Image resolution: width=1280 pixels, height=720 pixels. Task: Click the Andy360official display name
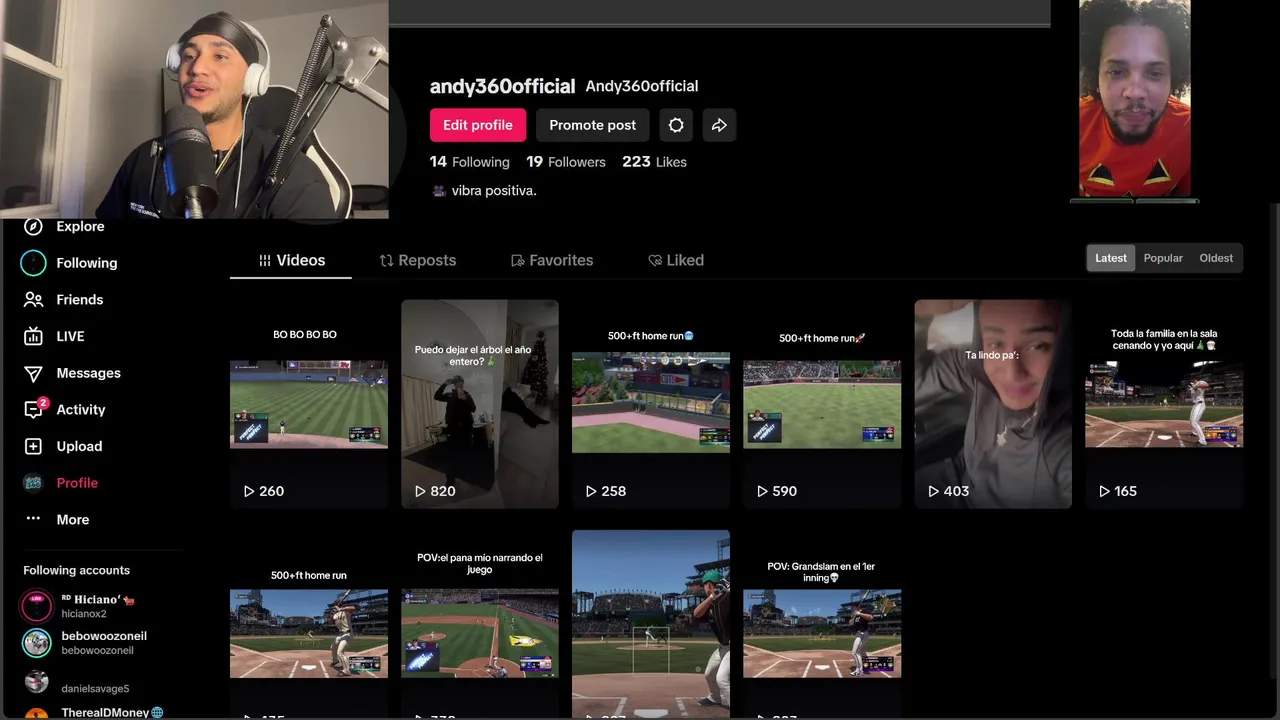[x=642, y=86]
